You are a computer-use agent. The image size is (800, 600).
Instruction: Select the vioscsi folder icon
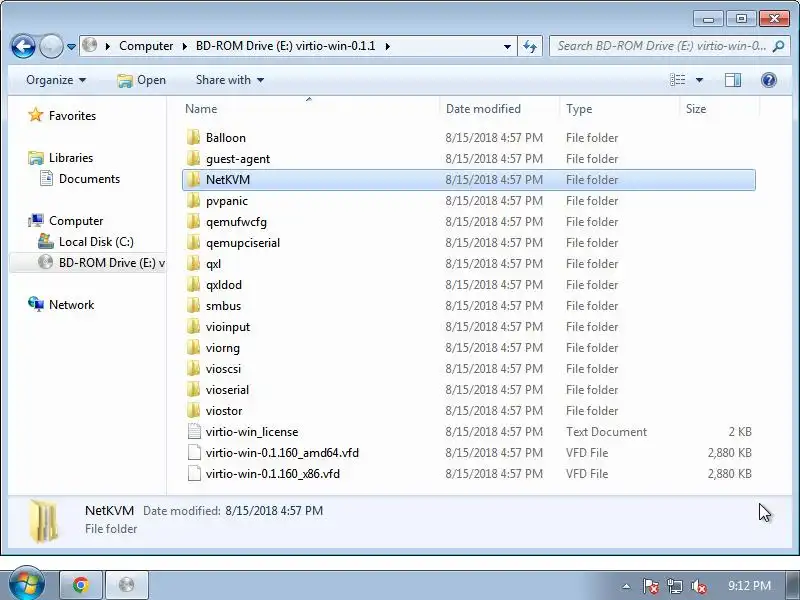tap(193, 368)
